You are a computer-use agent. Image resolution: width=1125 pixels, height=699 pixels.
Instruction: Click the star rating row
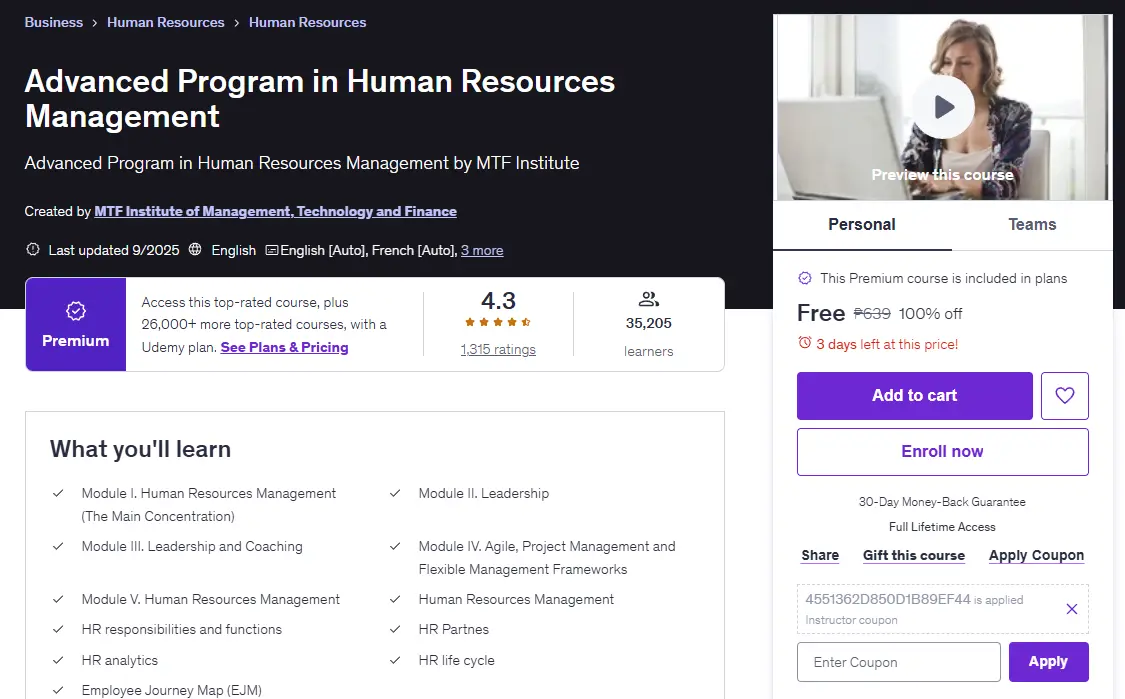[498, 322]
